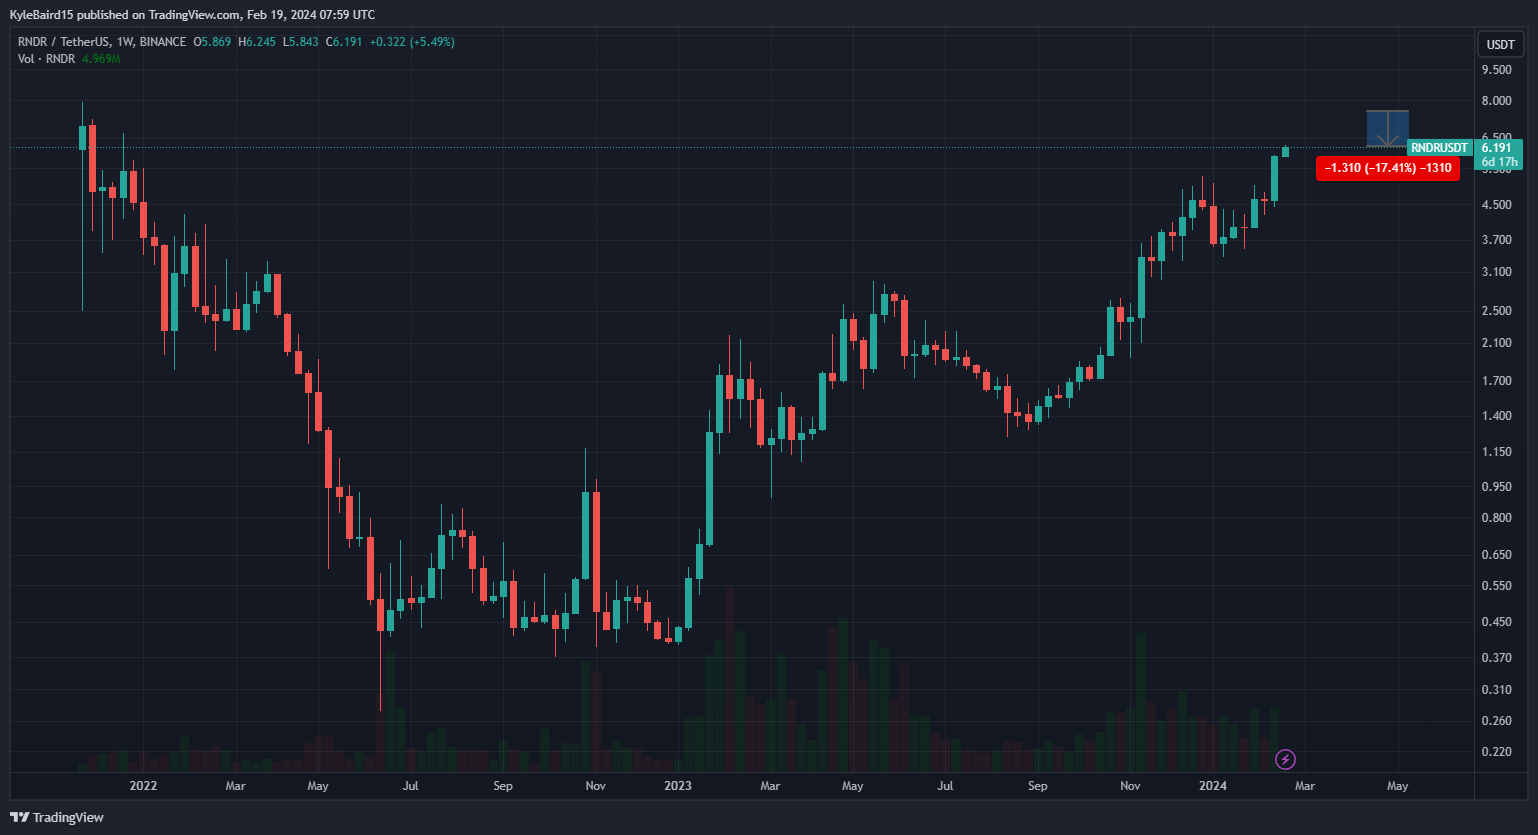Click the 1.700 price axis label

point(1497,381)
